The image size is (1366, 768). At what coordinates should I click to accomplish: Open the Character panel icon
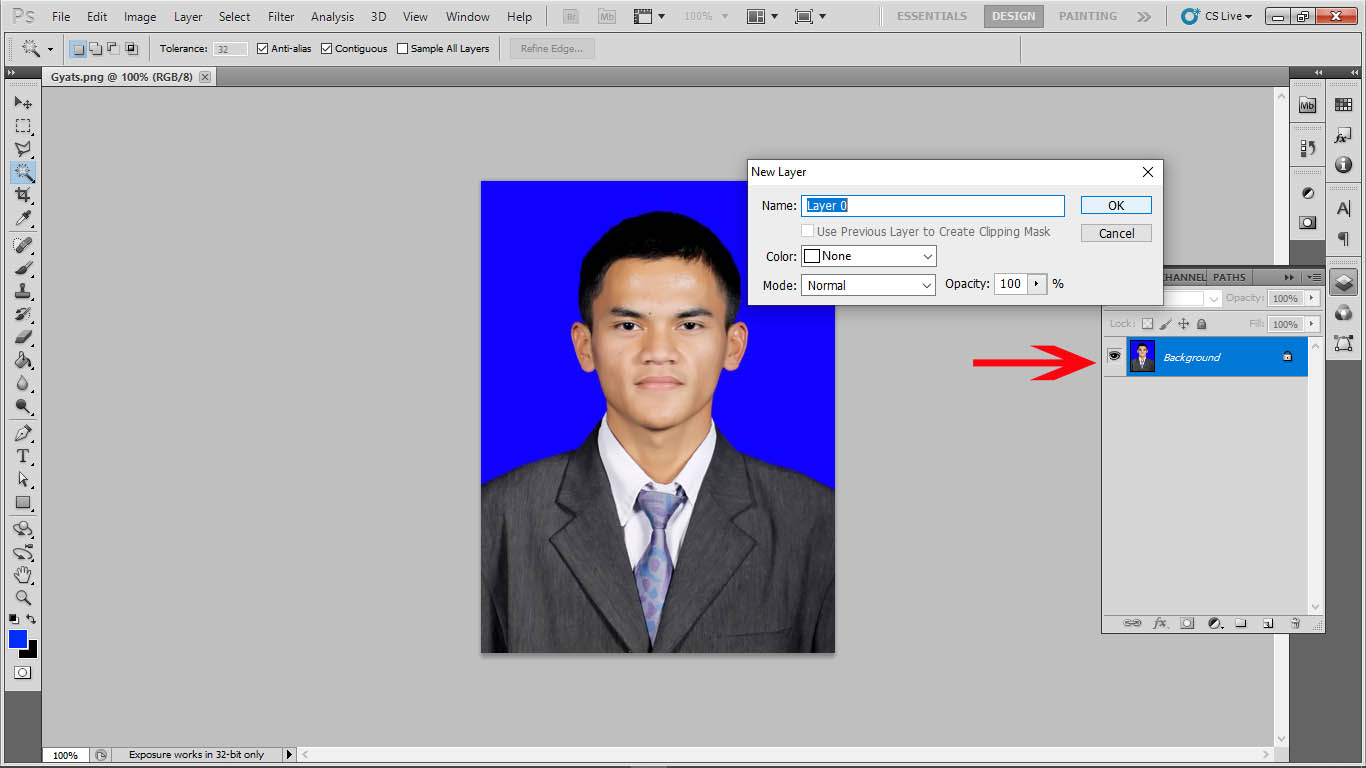click(1343, 209)
